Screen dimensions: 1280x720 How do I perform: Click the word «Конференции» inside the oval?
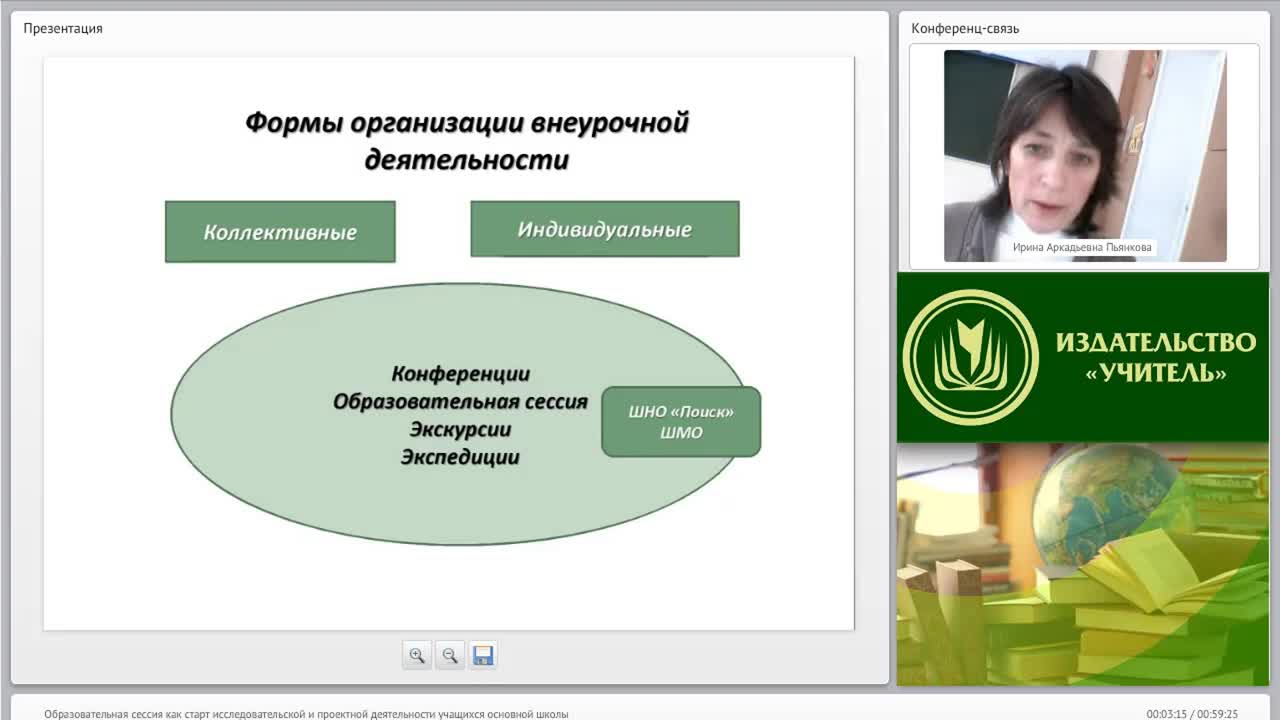pos(461,374)
